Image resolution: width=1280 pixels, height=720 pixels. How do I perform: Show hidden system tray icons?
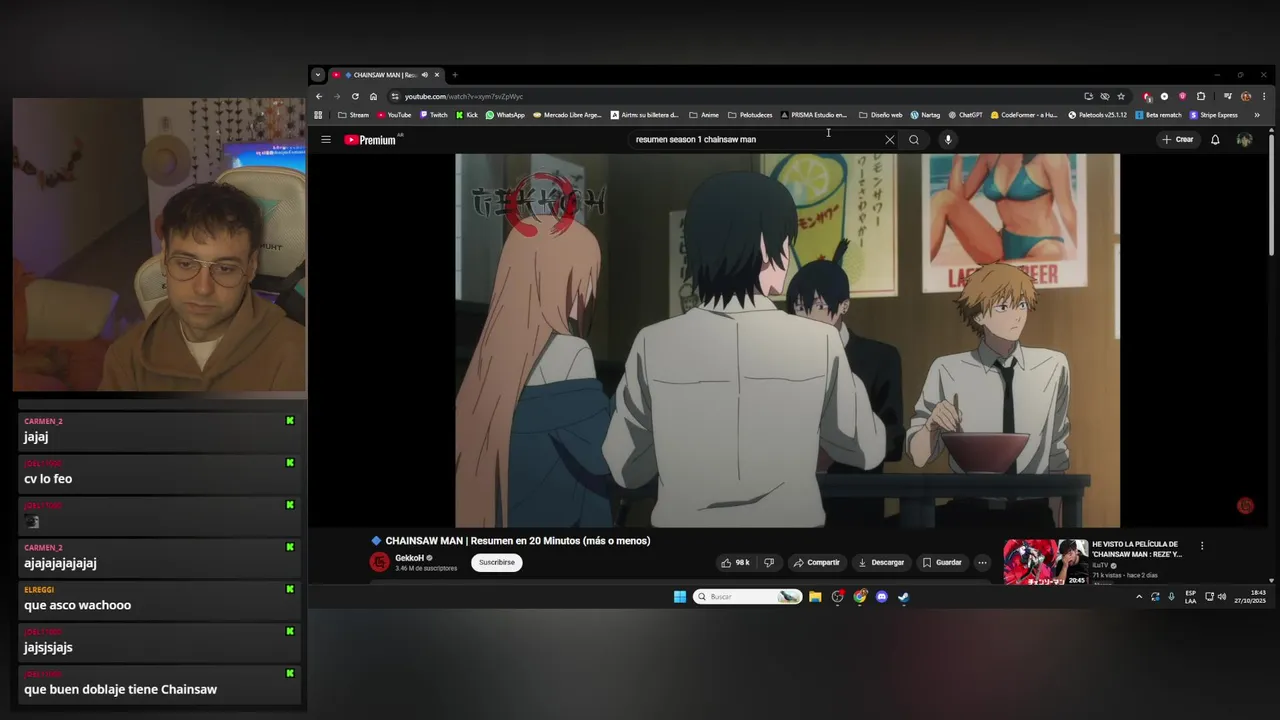1138,597
